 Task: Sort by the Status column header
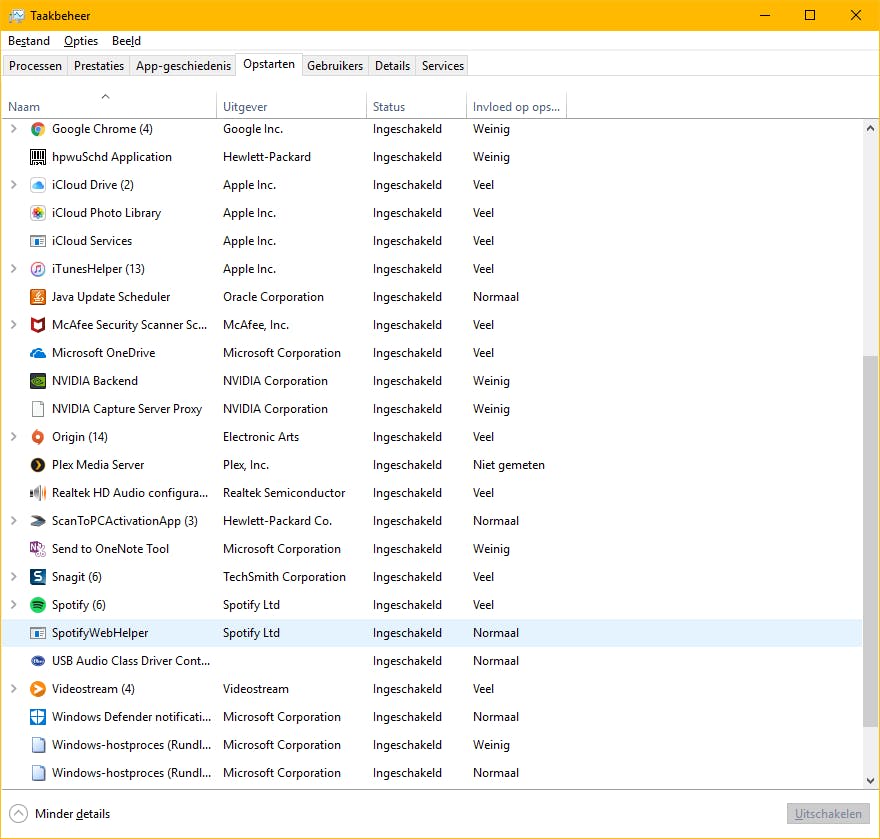click(x=416, y=106)
